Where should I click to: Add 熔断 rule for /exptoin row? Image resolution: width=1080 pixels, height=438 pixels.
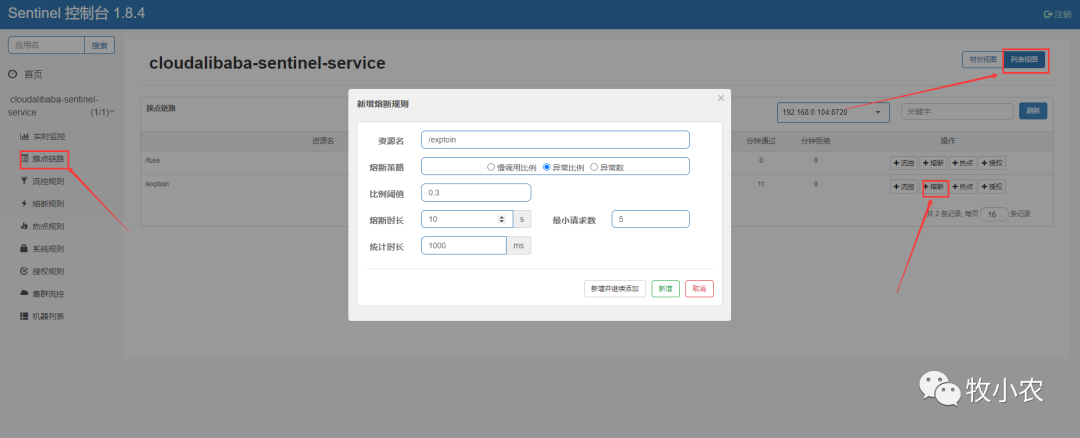[x=935, y=187]
